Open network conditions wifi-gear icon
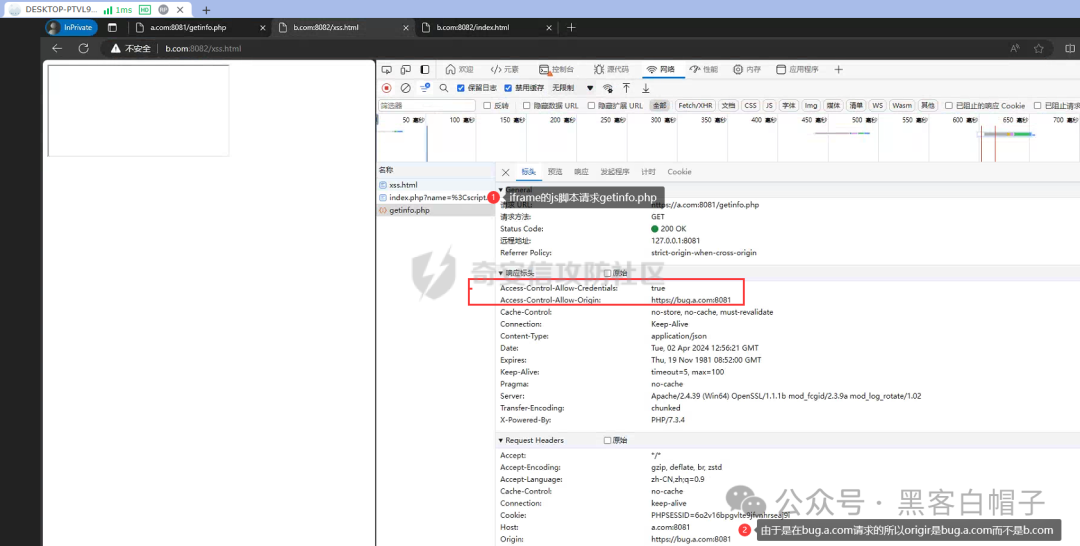This screenshot has width=1080, height=546. pyautogui.click(x=608, y=88)
